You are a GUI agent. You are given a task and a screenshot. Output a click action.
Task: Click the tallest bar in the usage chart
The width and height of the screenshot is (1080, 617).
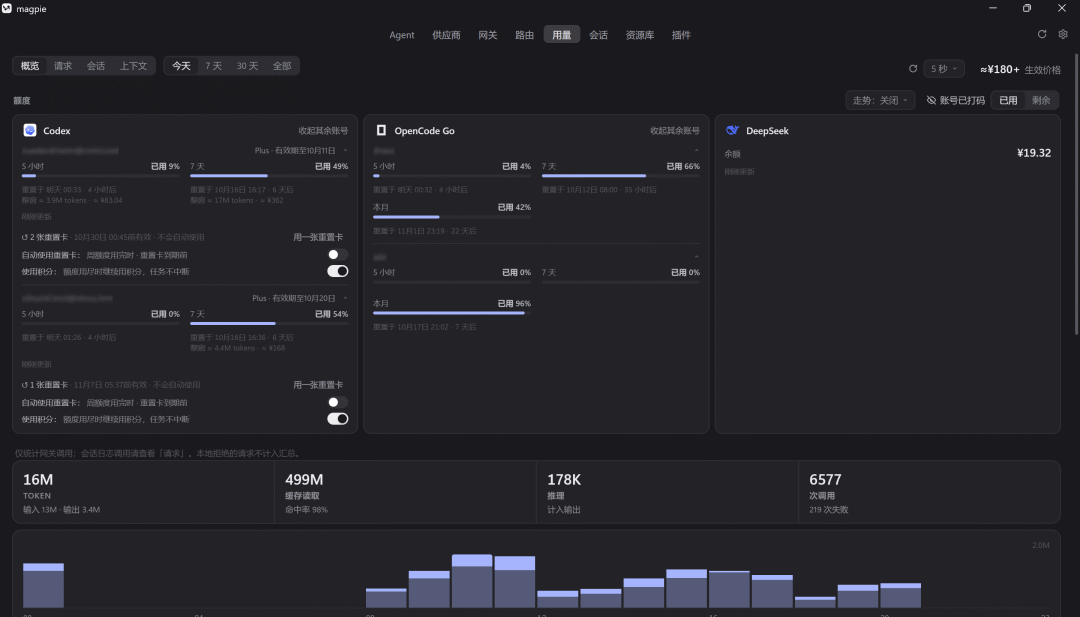472,581
